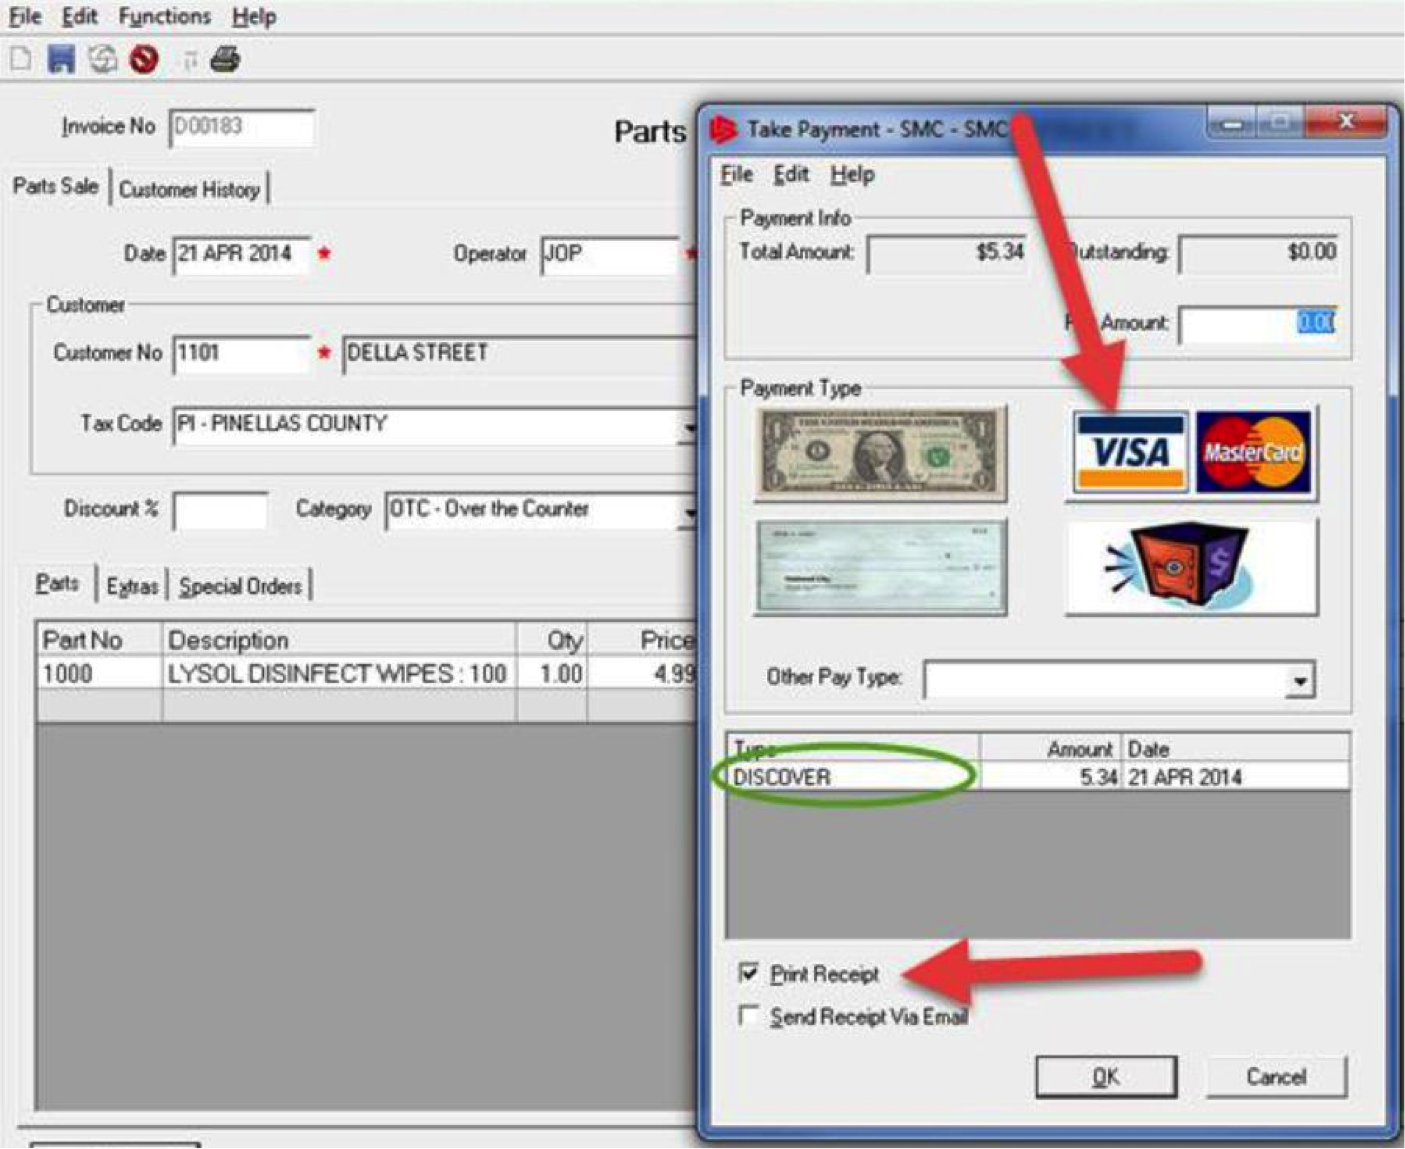This screenshot has height=1149, width=1405.
Task: Click payment amount 5.34 cell
Action: click(x=1050, y=777)
